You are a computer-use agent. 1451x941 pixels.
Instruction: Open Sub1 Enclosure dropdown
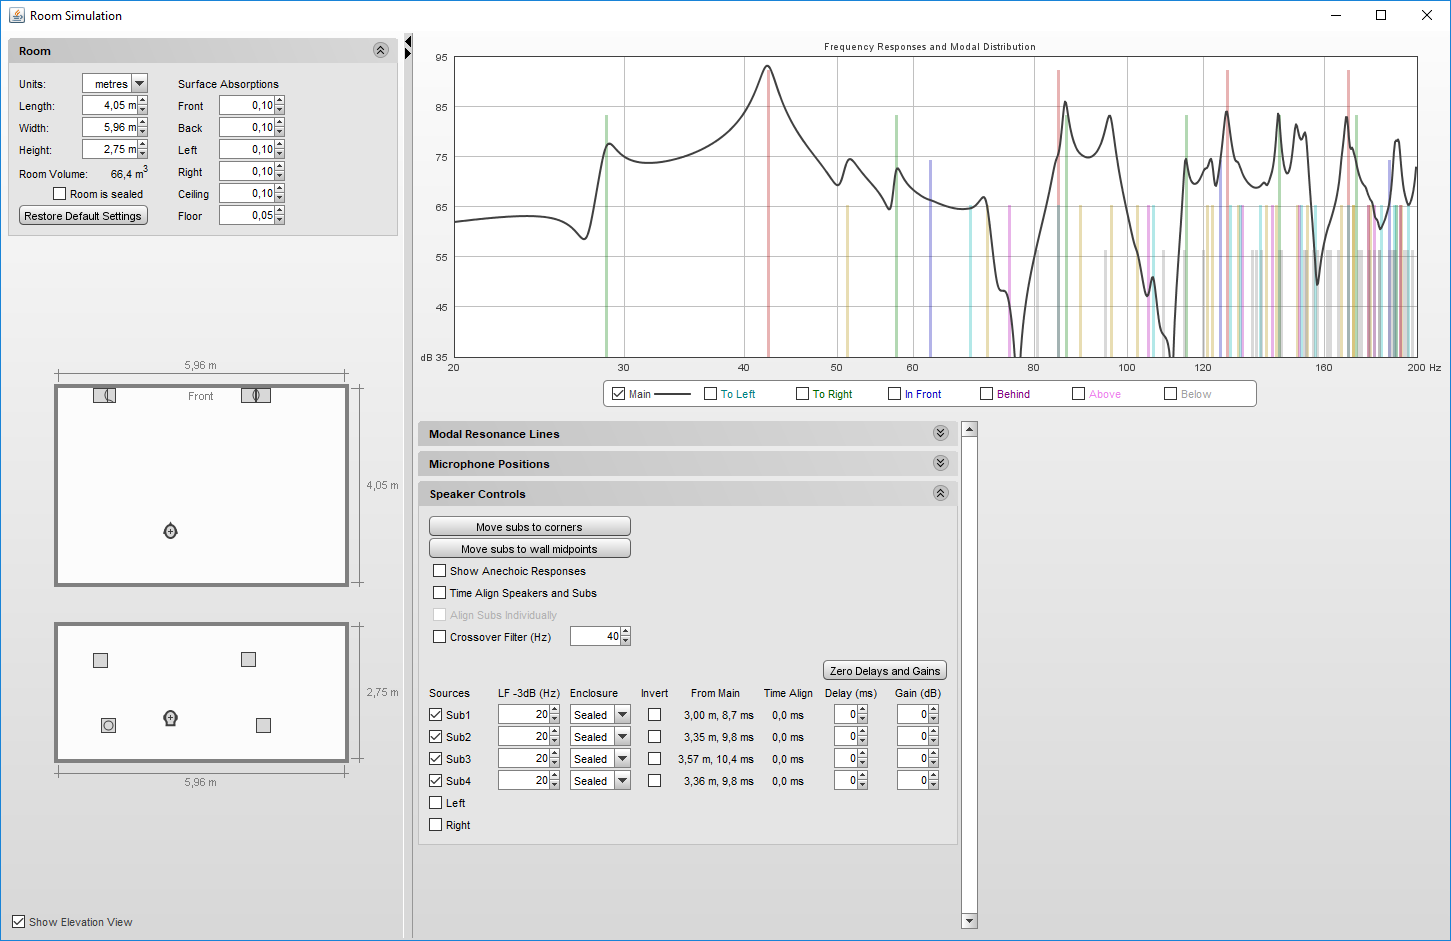(x=623, y=714)
